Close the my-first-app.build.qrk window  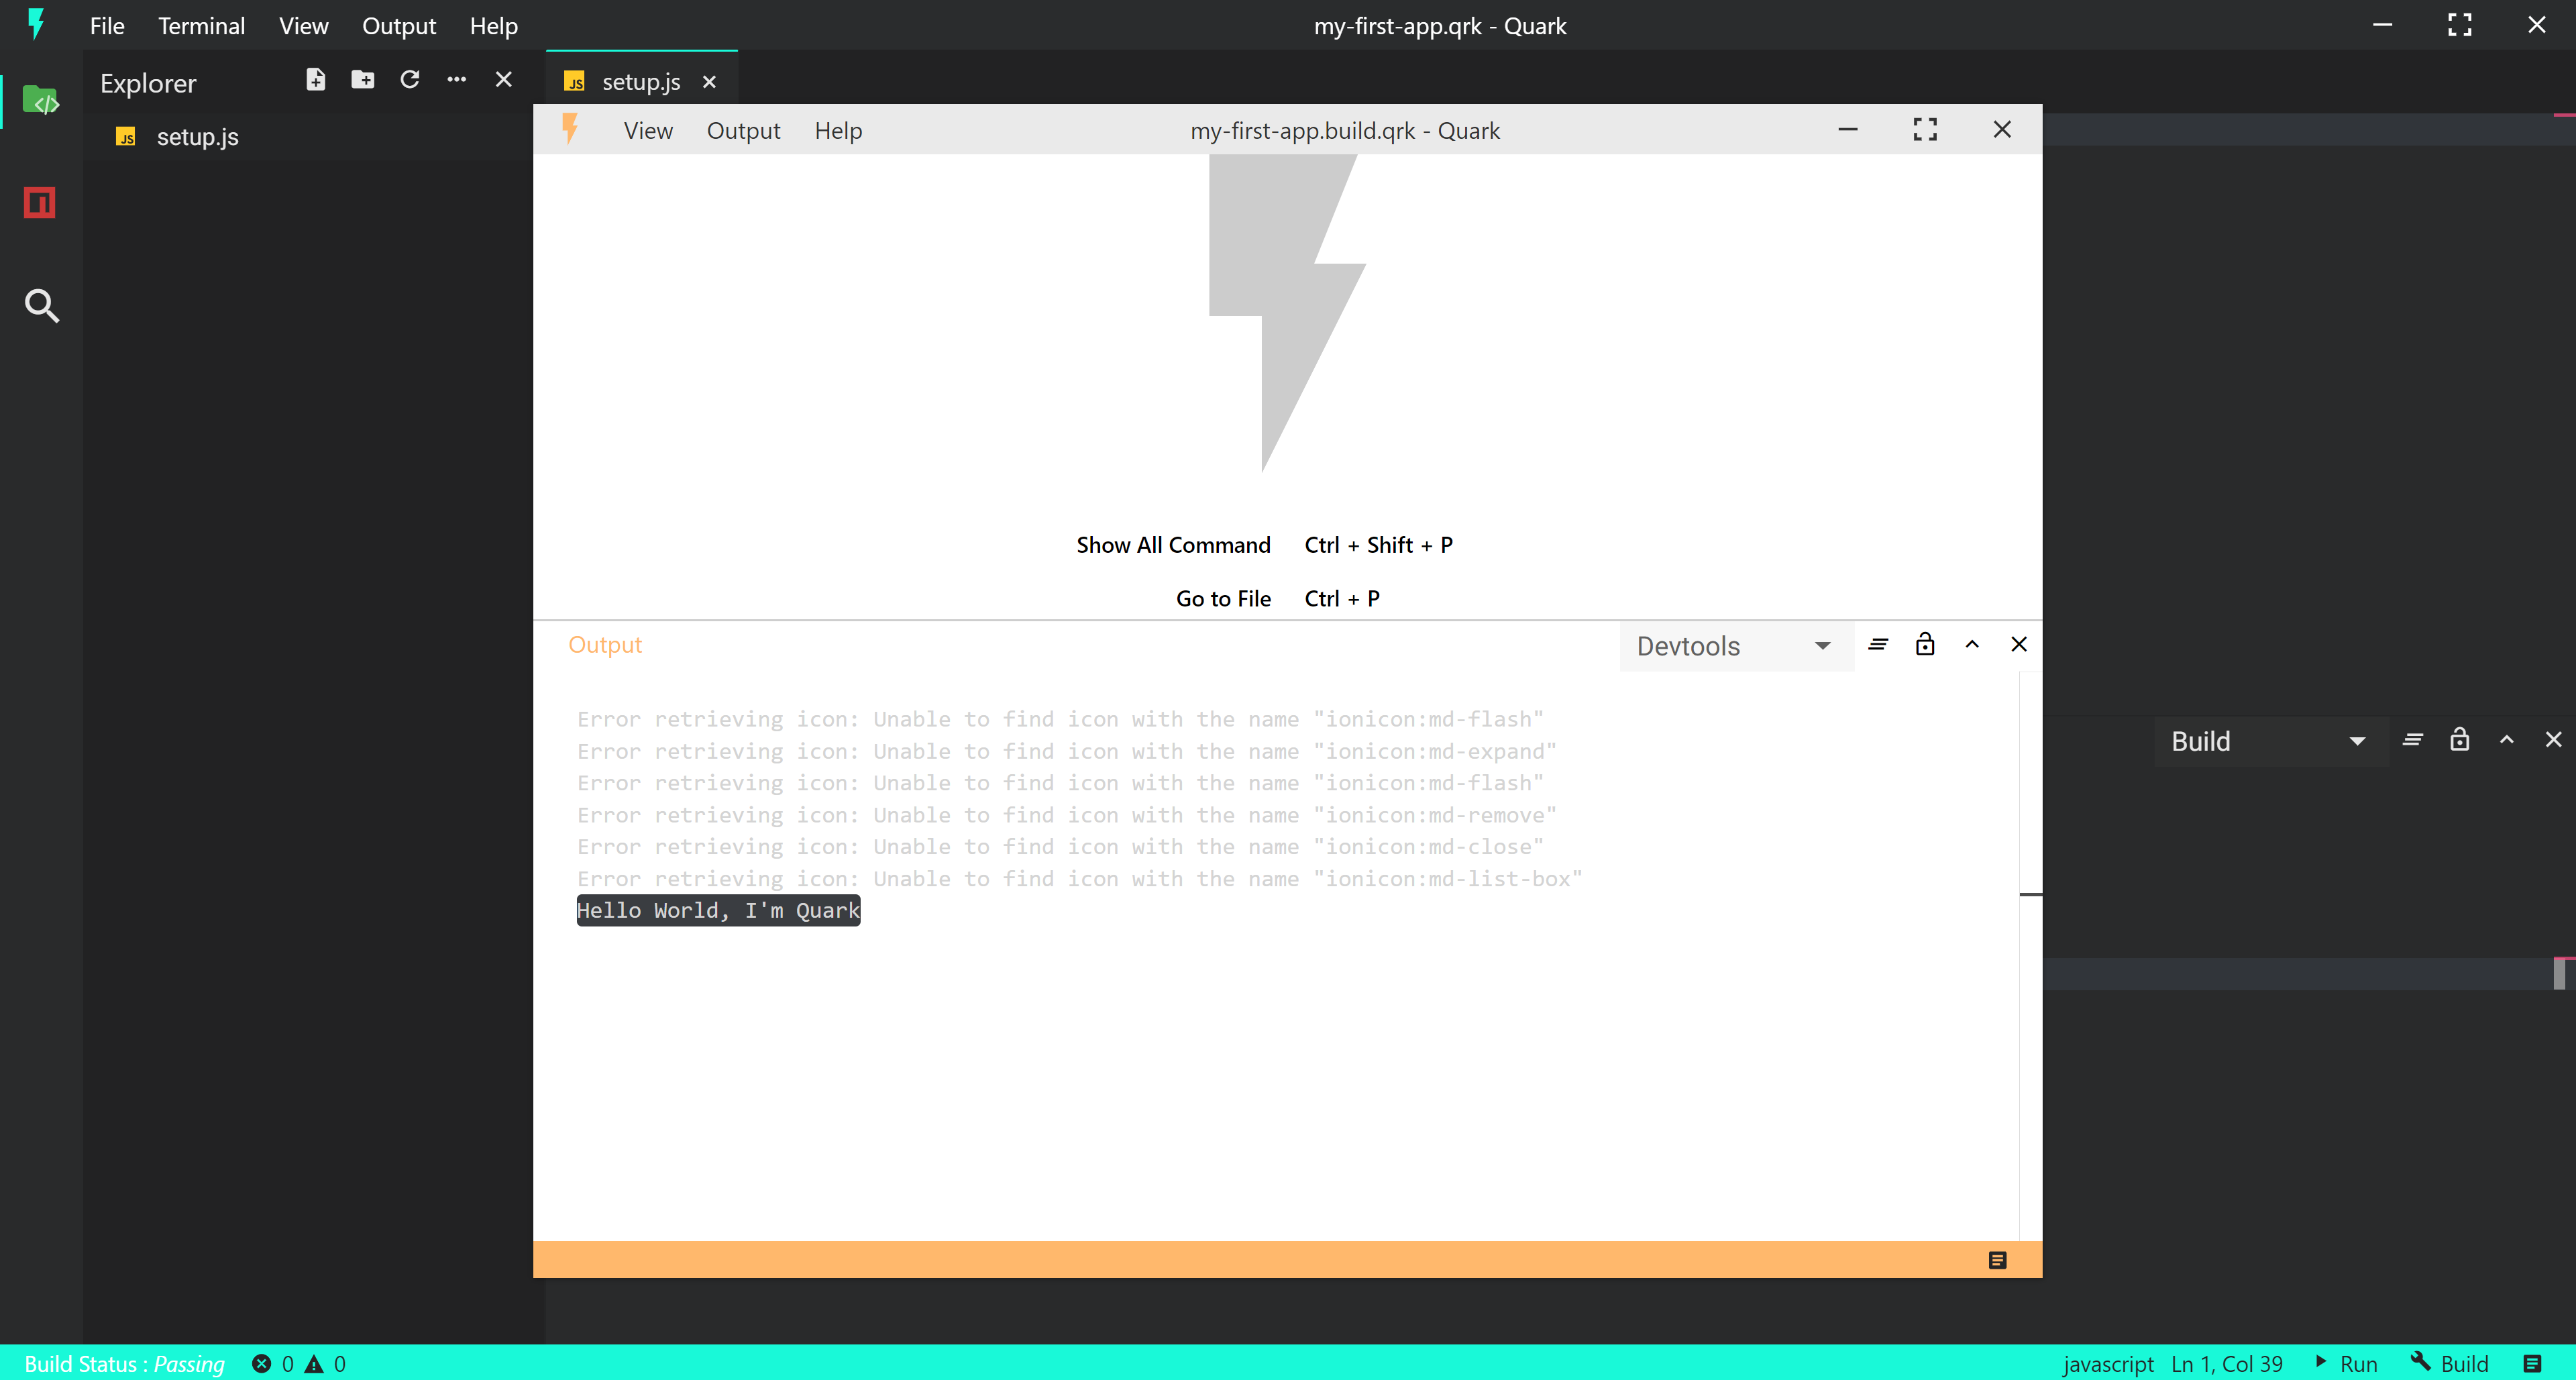(x=2002, y=130)
